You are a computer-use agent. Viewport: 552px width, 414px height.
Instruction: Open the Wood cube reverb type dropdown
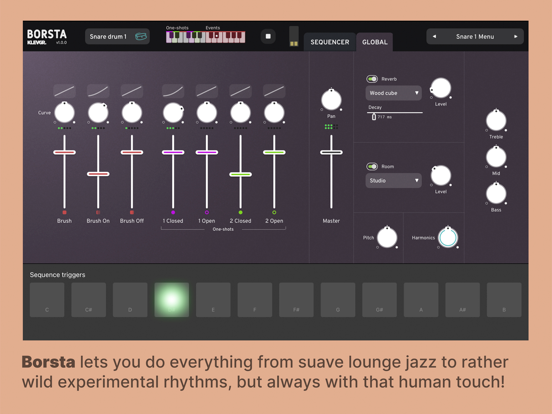click(394, 93)
